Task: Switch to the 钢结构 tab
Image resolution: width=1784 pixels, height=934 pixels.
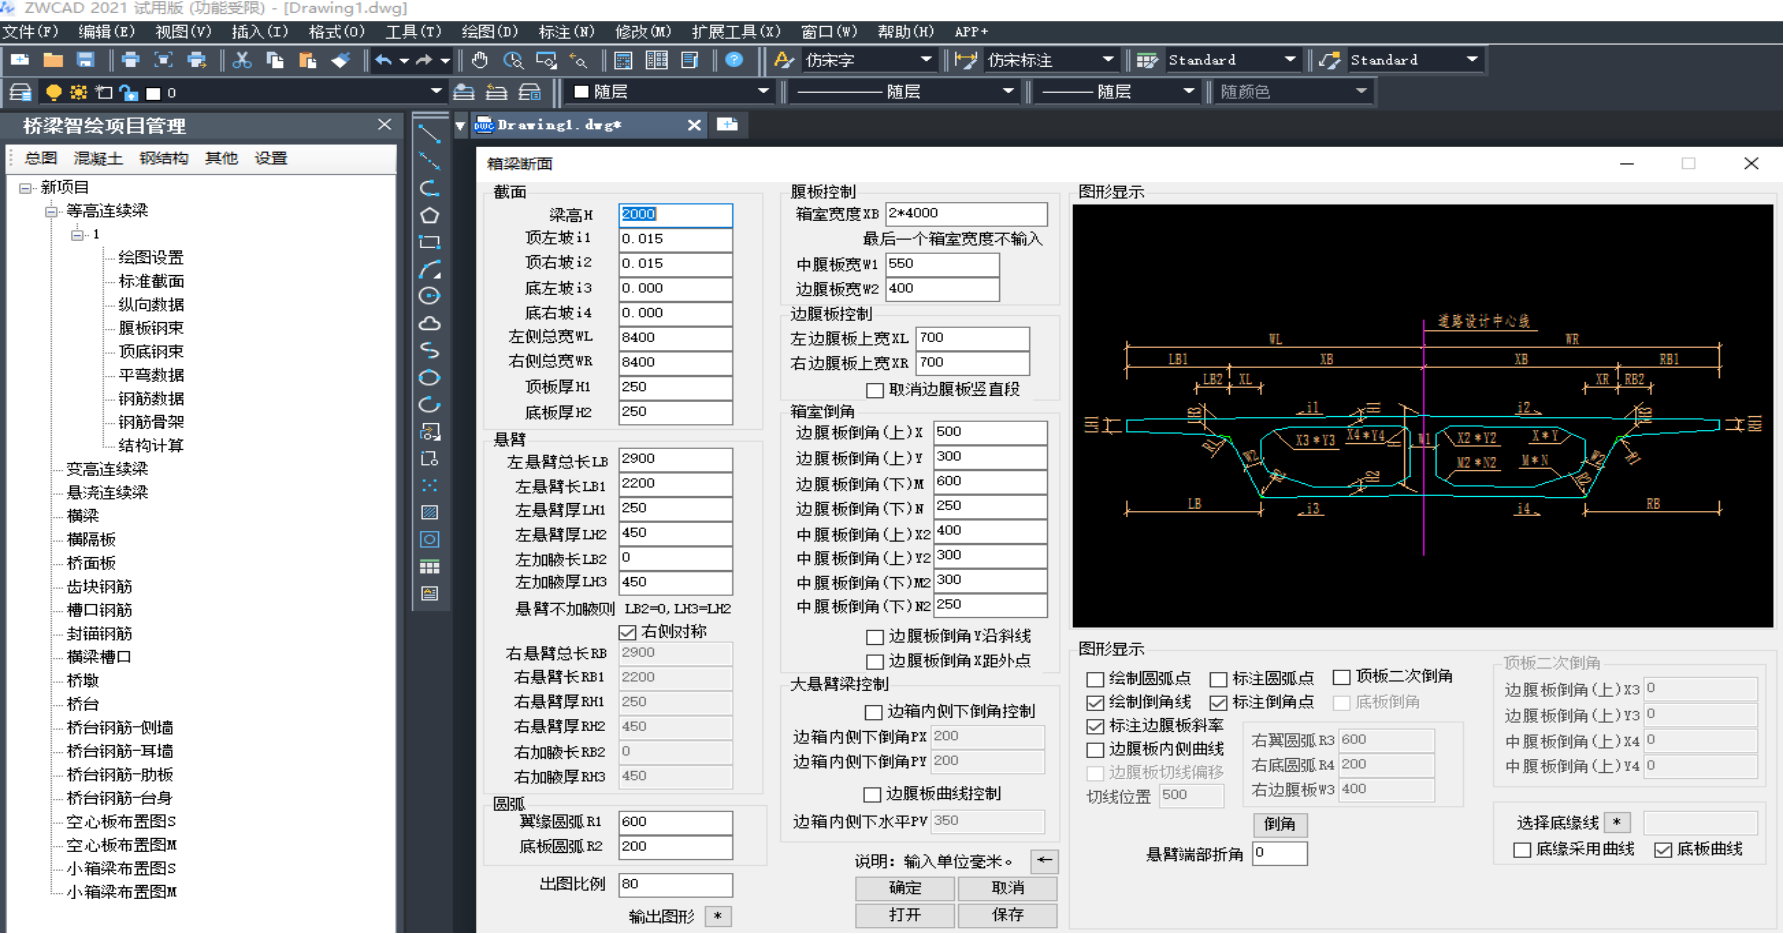Action: [x=164, y=158]
